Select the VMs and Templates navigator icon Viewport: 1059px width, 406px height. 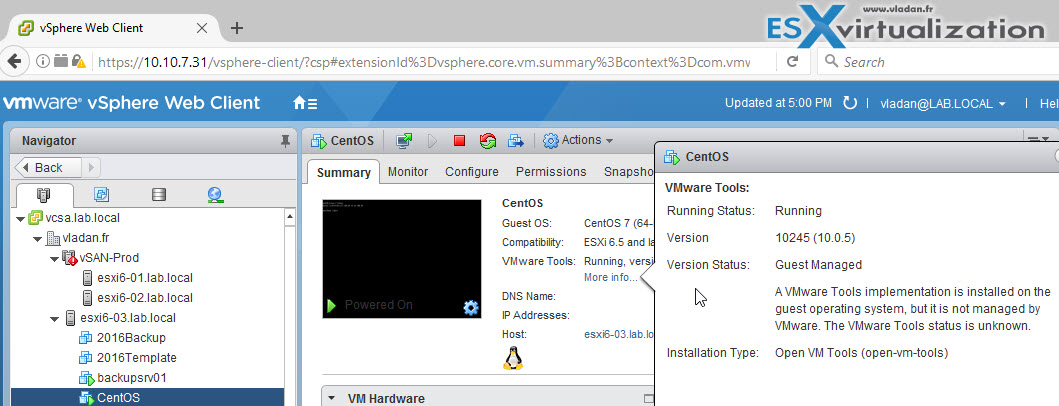(x=101, y=195)
